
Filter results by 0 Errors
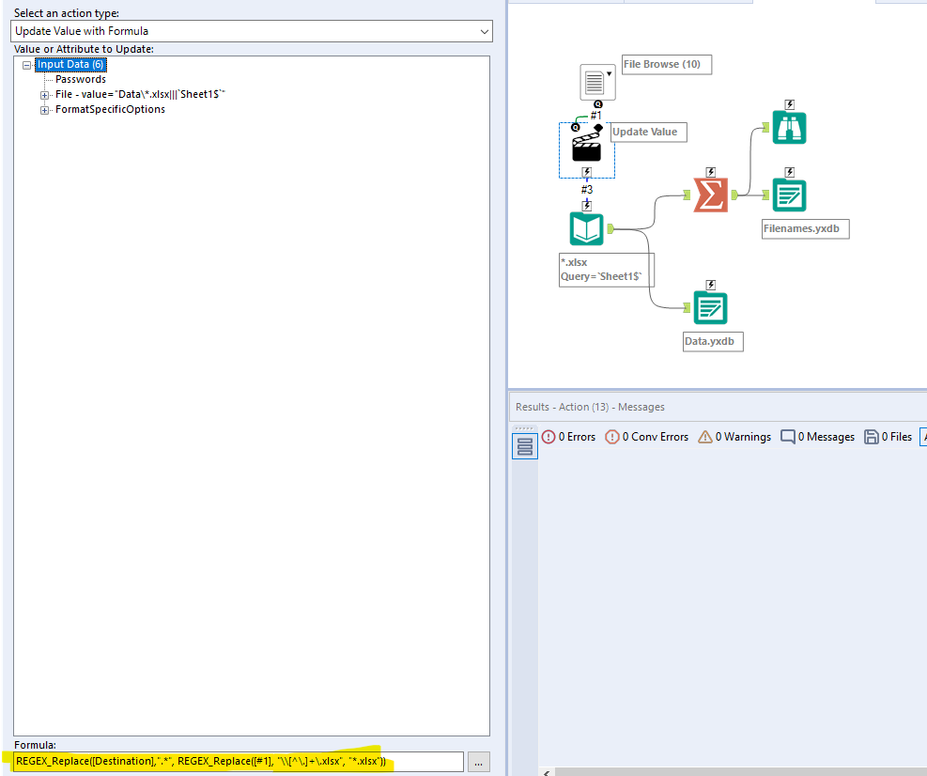tap(569, 437)
